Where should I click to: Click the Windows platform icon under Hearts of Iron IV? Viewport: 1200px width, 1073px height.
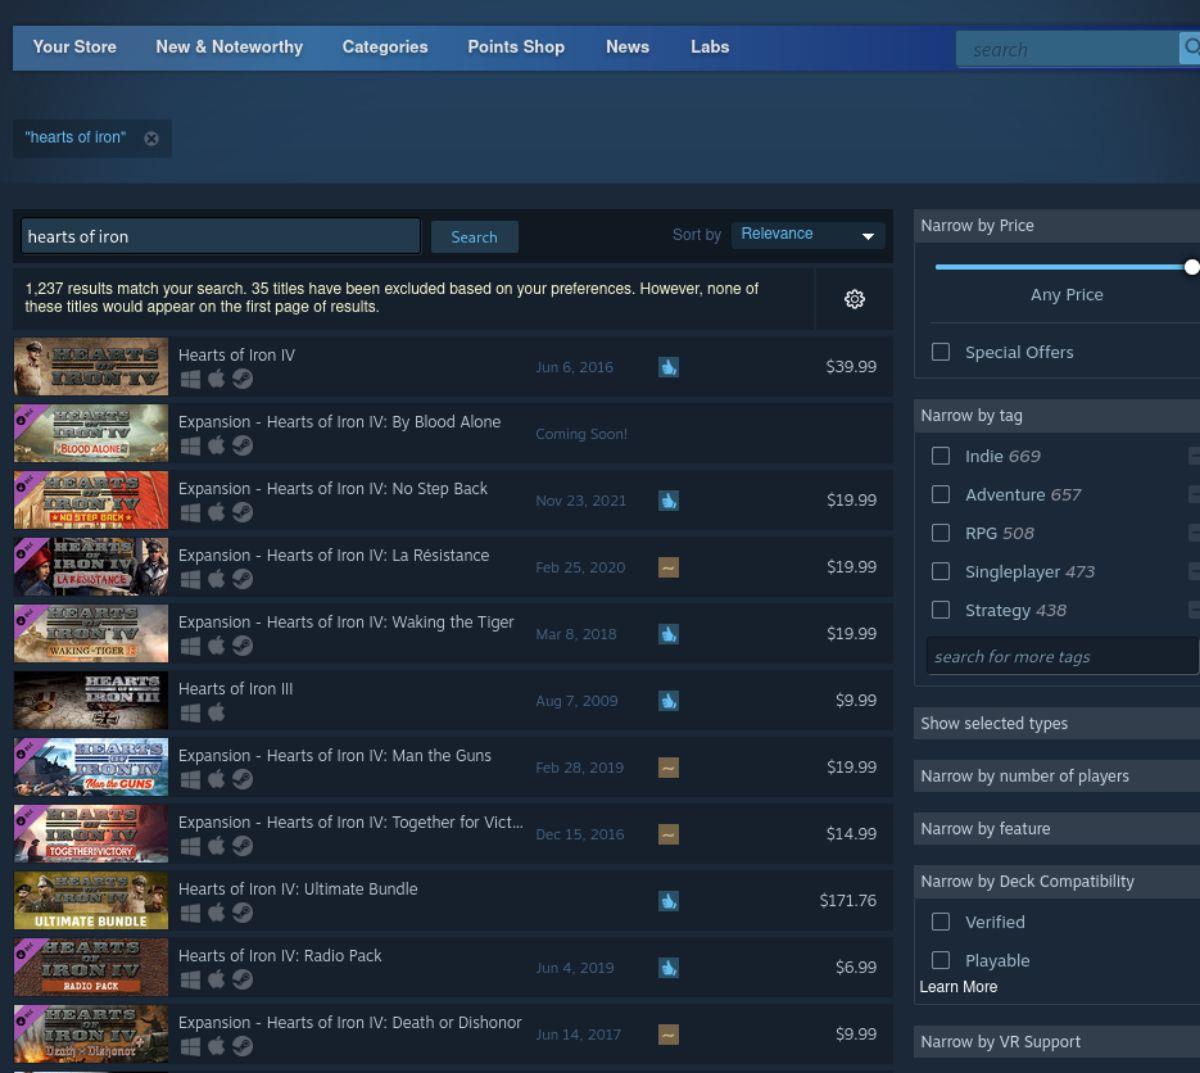pyautogui.click(x=189, y=379)
